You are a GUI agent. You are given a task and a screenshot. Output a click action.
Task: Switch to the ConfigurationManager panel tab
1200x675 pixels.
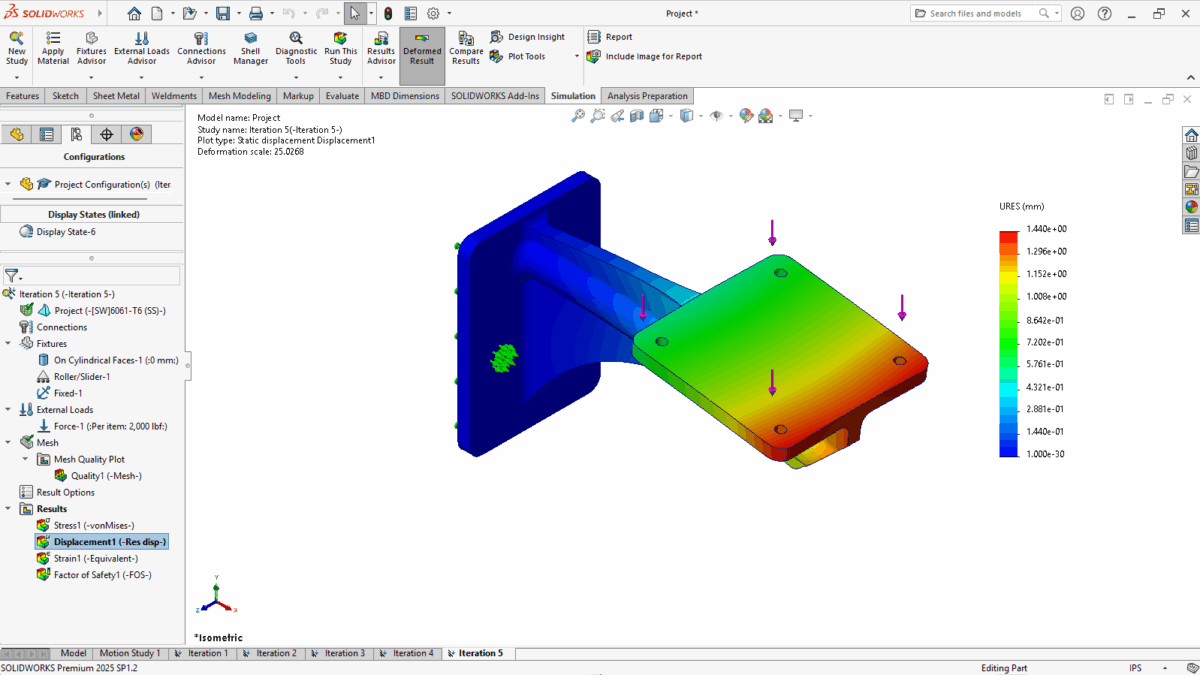click(76, 134)
